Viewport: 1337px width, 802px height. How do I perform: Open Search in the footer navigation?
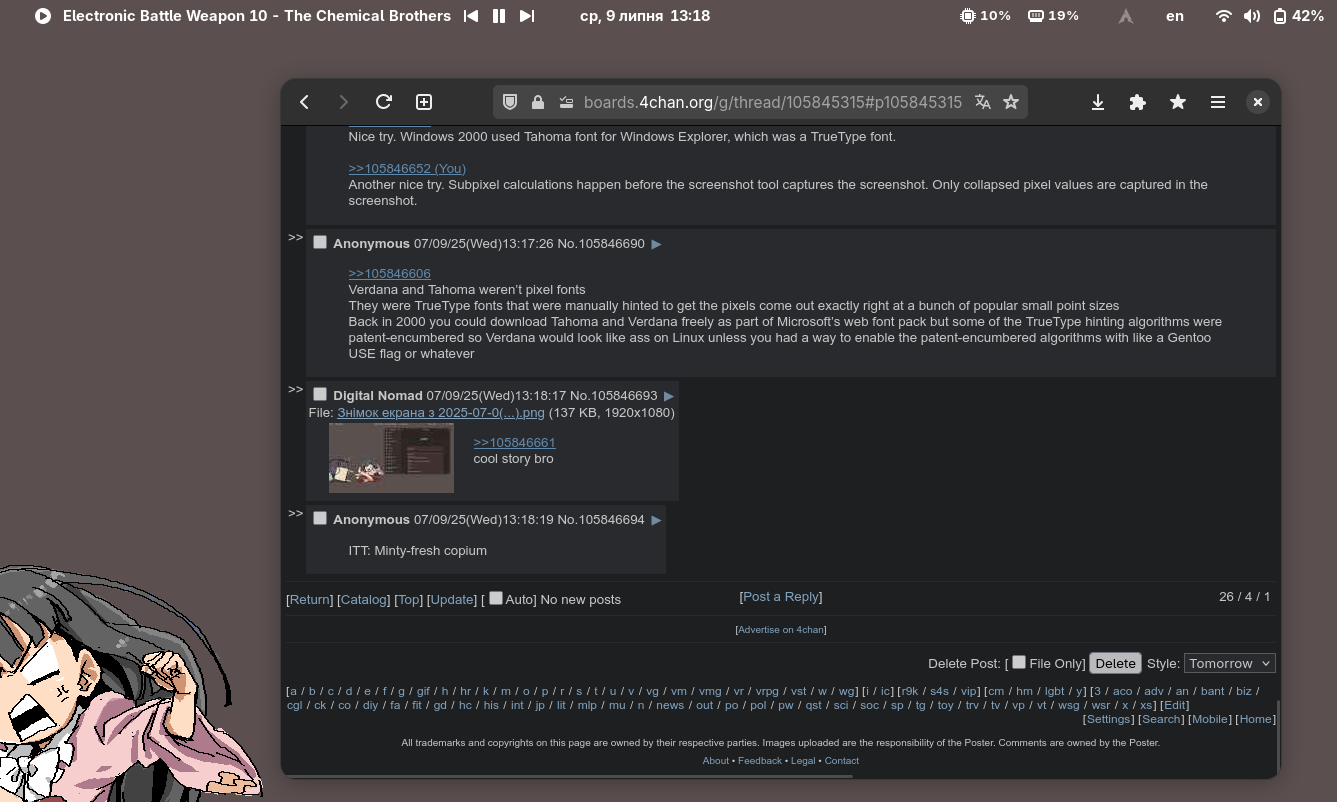coord(1161,719)
